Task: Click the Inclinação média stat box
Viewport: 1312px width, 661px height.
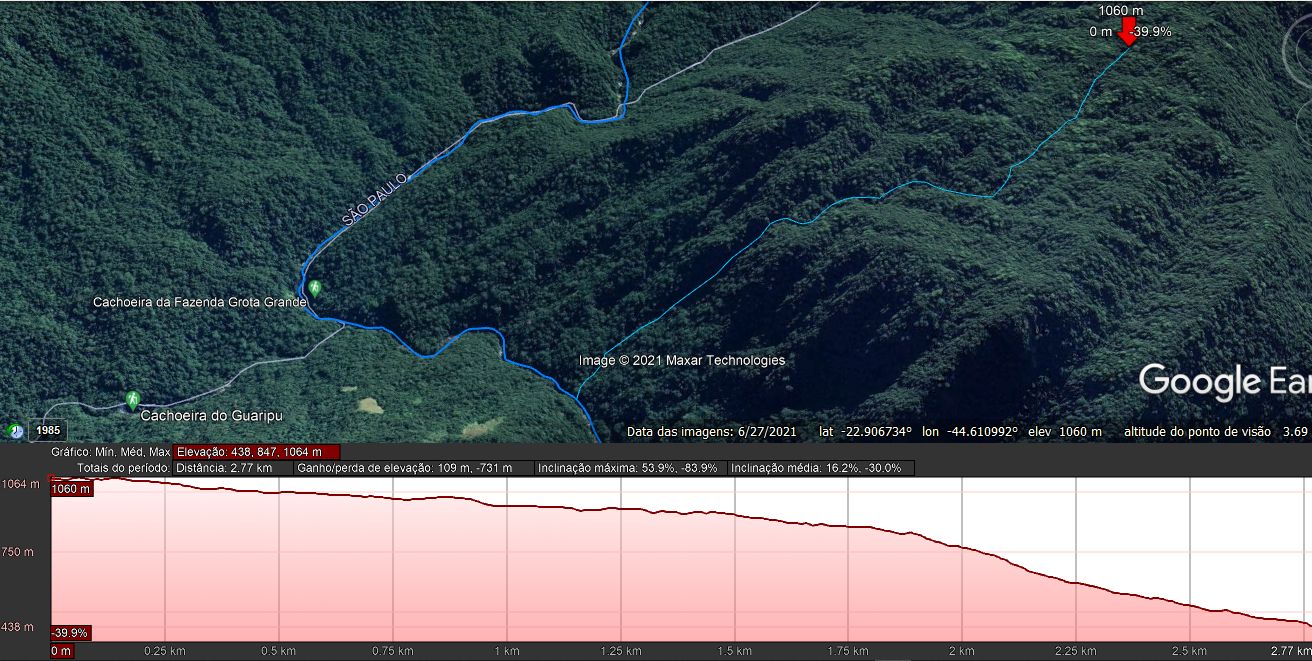Action: [820, 468]
